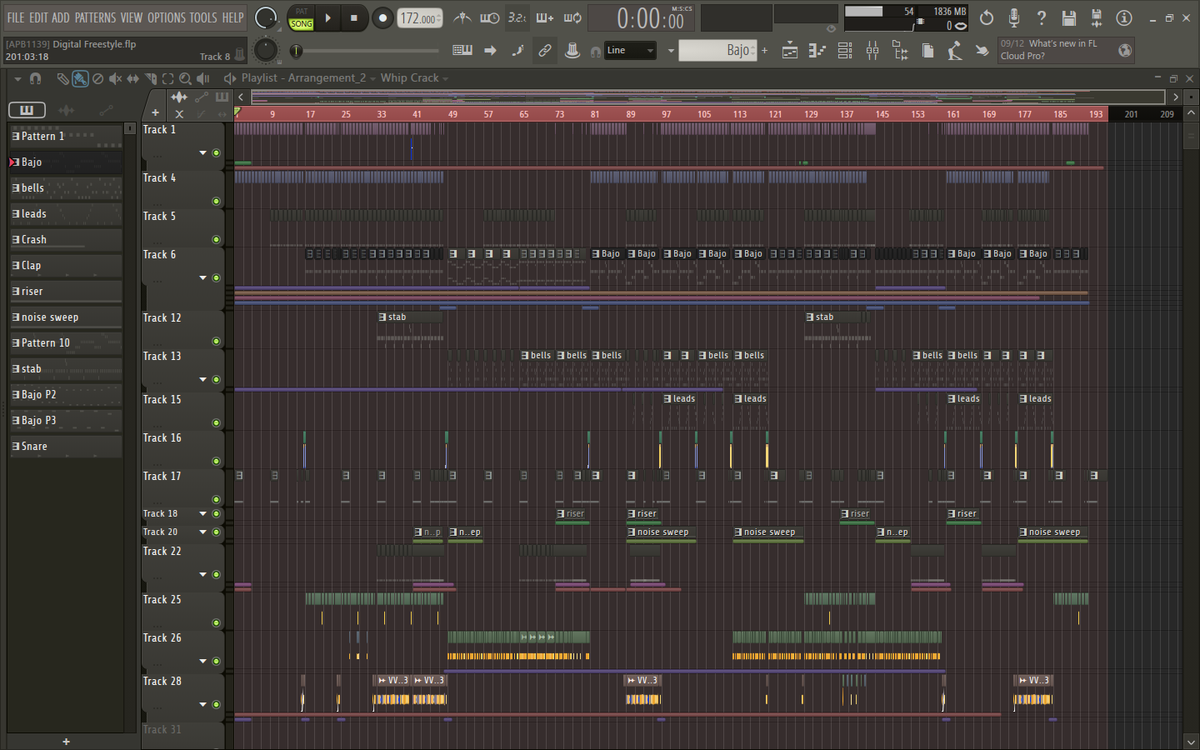Viewport: 1200px width, 750px height.
Task: Switch playback mode from SONG to PAT
Action: tap(300, 12)
